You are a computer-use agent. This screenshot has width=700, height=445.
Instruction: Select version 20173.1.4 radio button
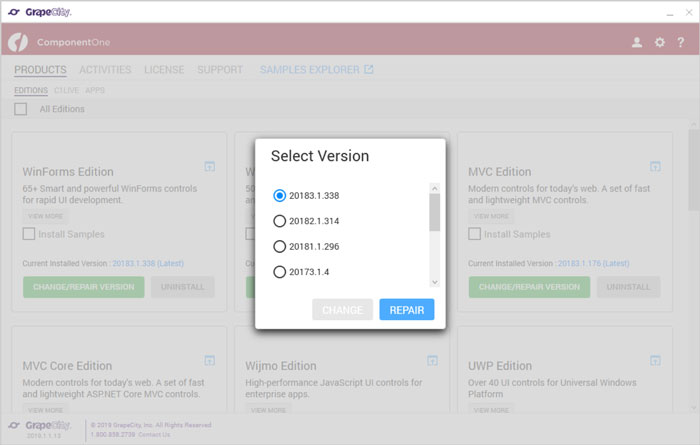pyautogui.click(x=279, y=272)
